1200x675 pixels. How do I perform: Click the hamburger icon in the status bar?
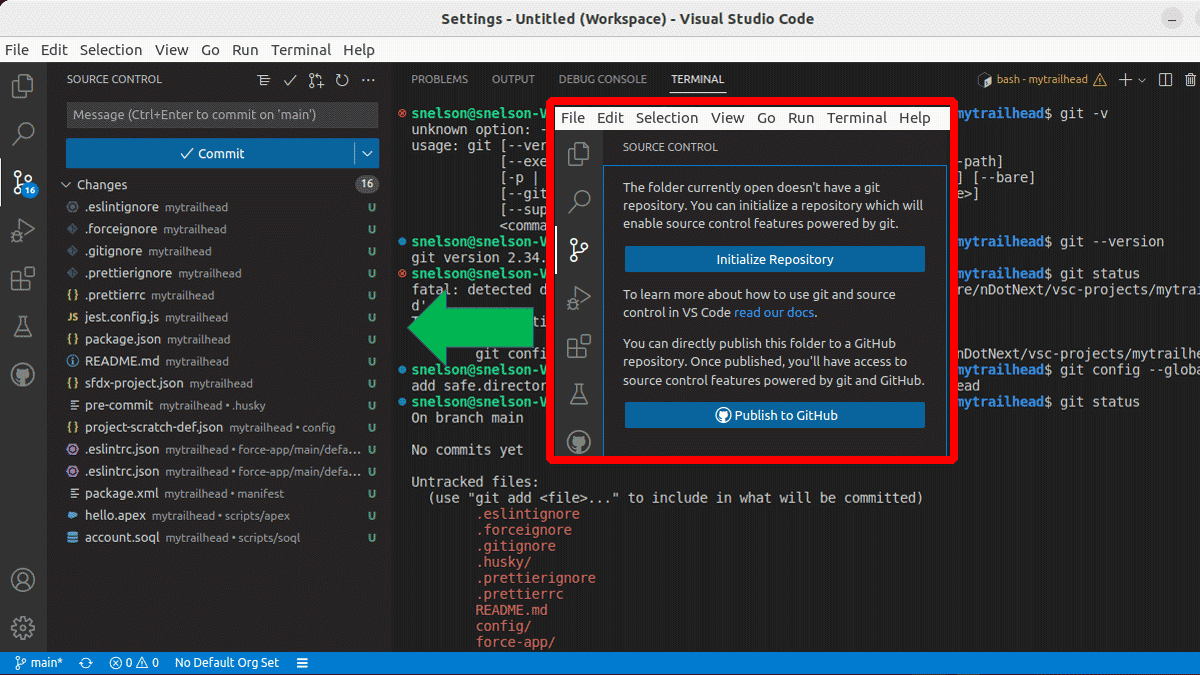tap(302, 663)
